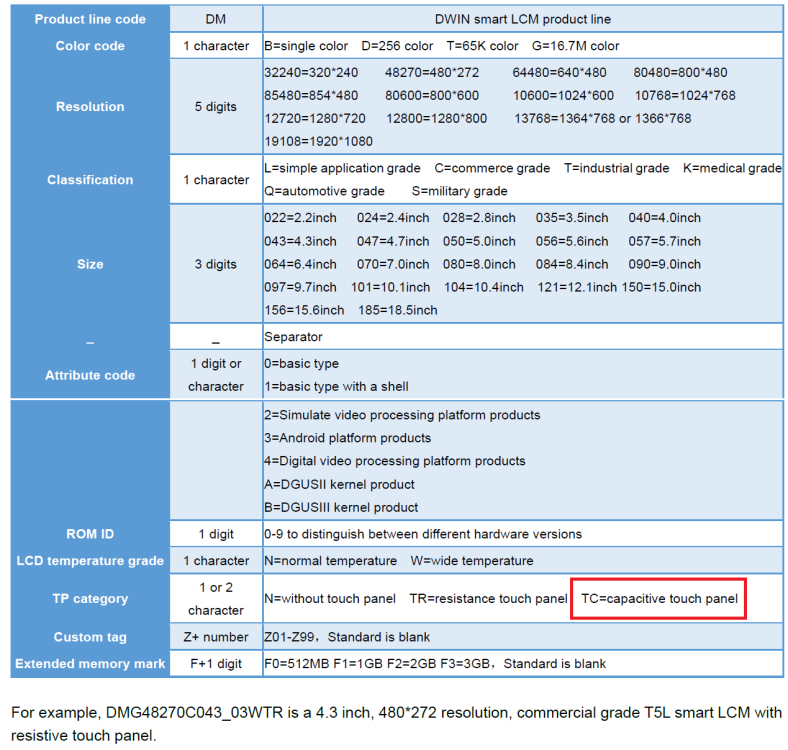788x750 pixels.
Task: Select 'TC=capacitive touch panel' entry
Action: pyautogui.click(x=659, y=599)
